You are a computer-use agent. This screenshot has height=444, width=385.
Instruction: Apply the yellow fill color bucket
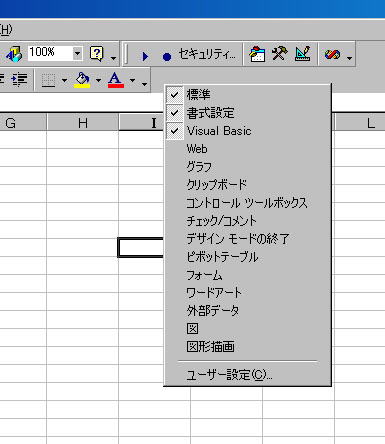[82, 80]
